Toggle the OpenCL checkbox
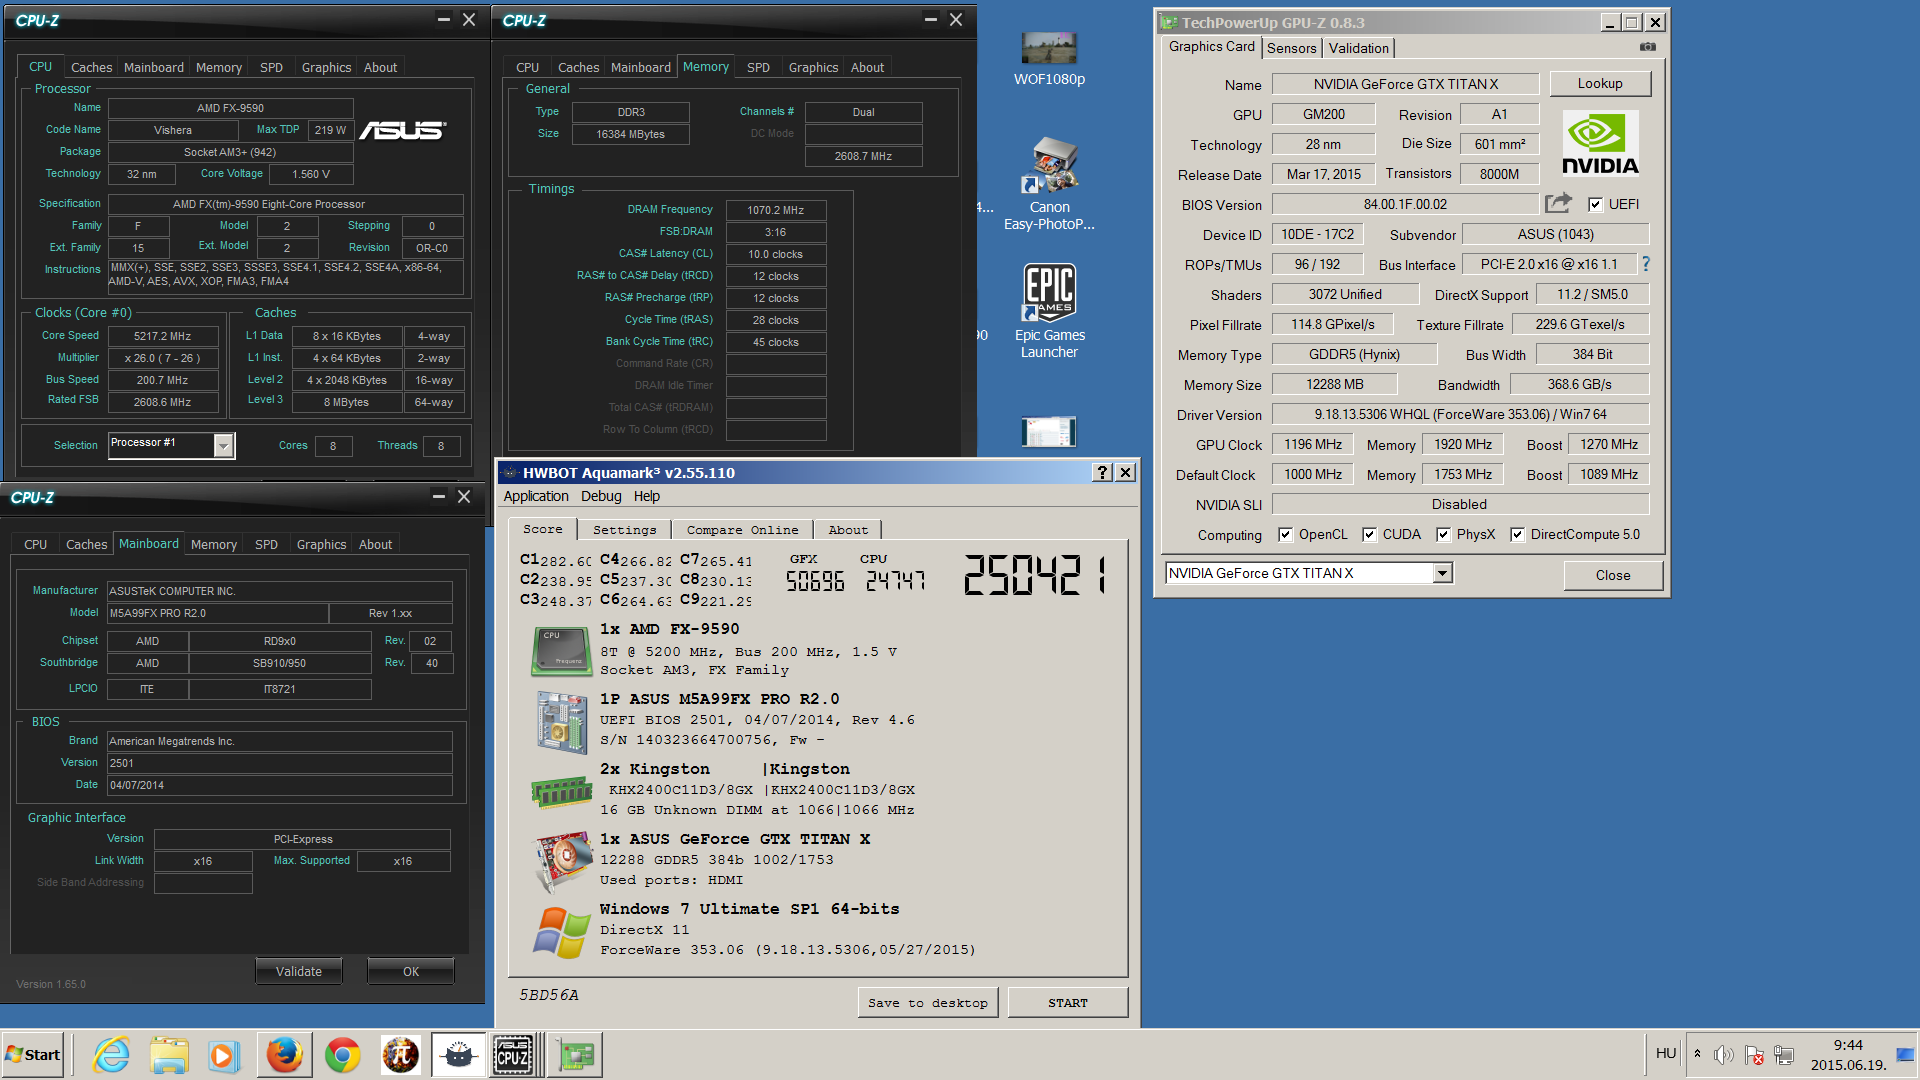This screenshot has width=1920, height=1080. tap(1285, 534)
